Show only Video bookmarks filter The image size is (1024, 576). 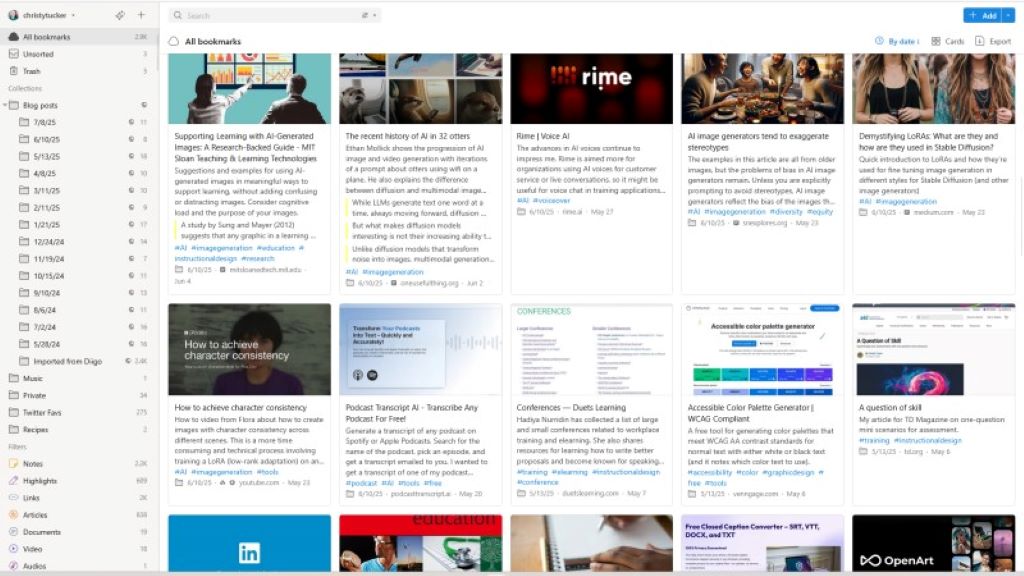click(32, 548)
